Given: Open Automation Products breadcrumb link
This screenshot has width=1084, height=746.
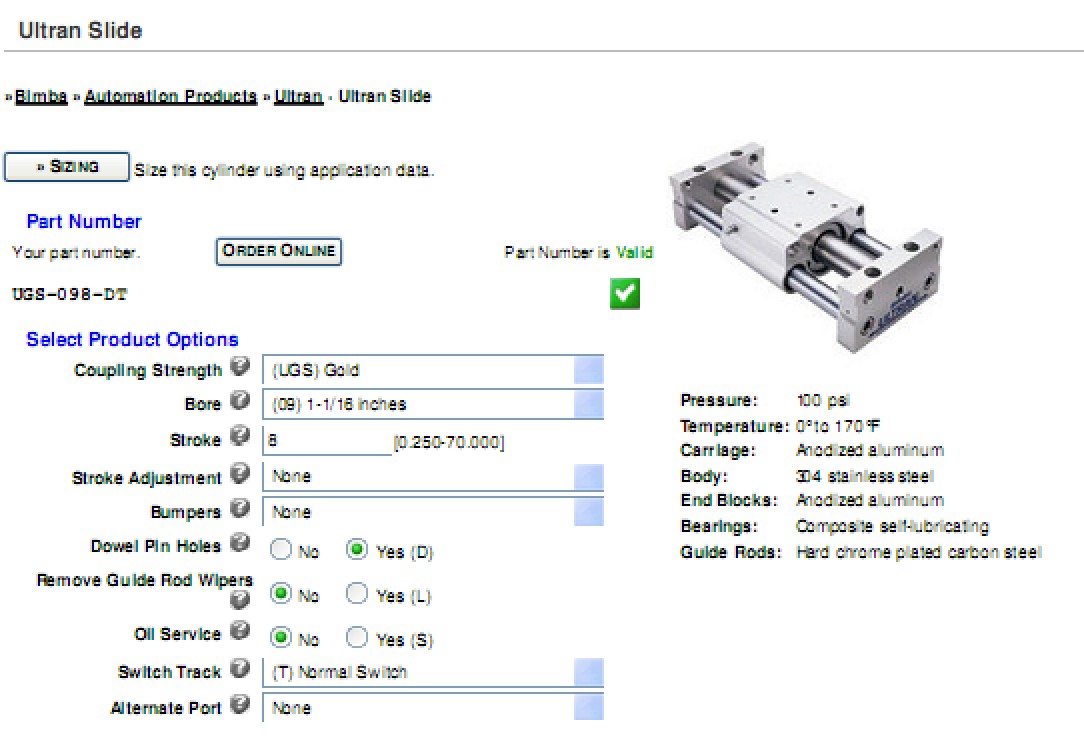Looking at the screenshot, I should click(171, 96).
